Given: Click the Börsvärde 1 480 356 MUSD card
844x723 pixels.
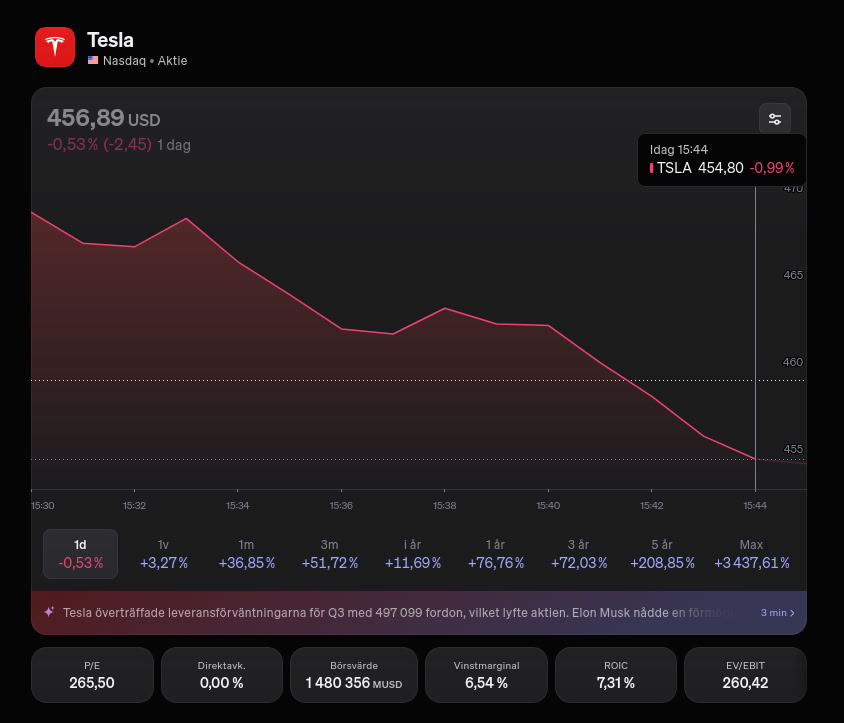Looking at the screenshot, I should (x=354, y=675).
